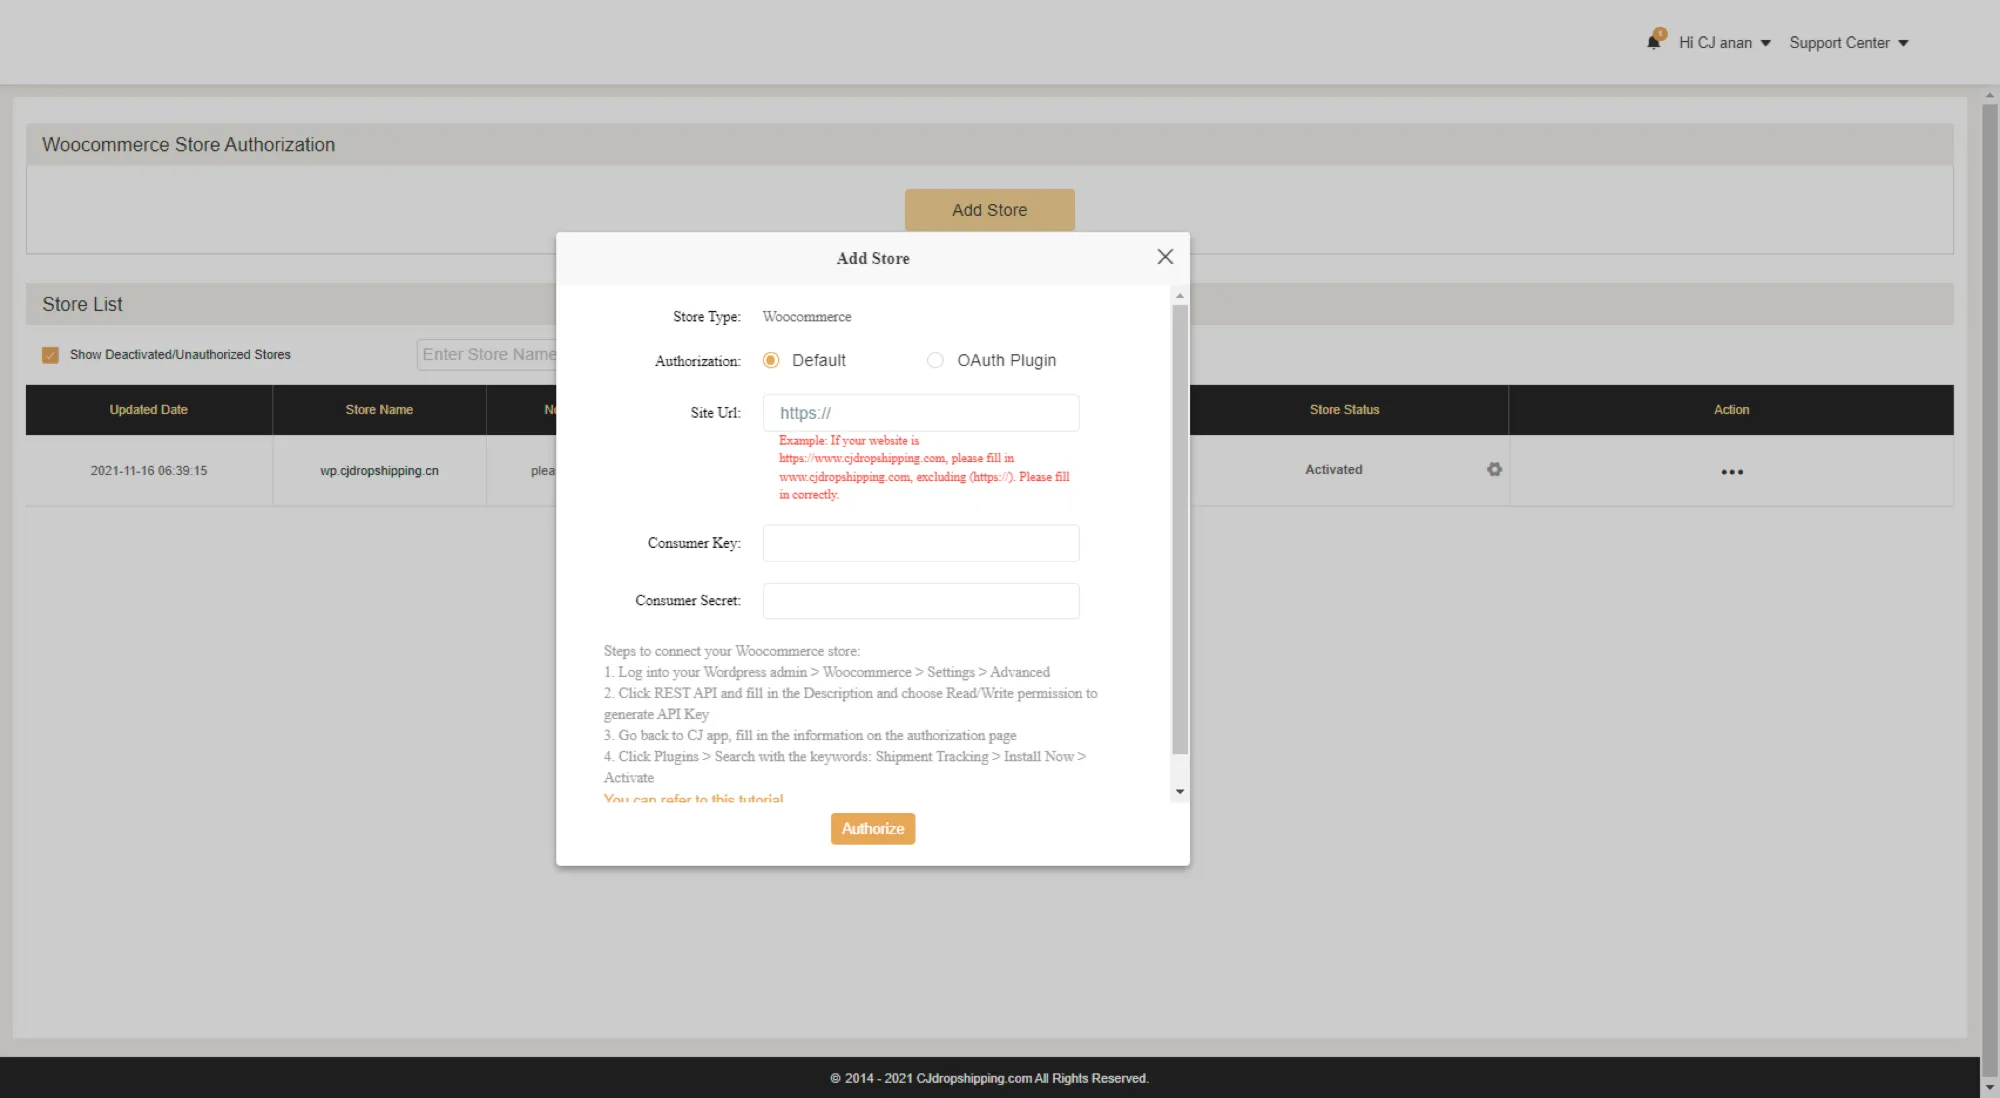Open the three-dots action menu

(x=1732, y=472)
